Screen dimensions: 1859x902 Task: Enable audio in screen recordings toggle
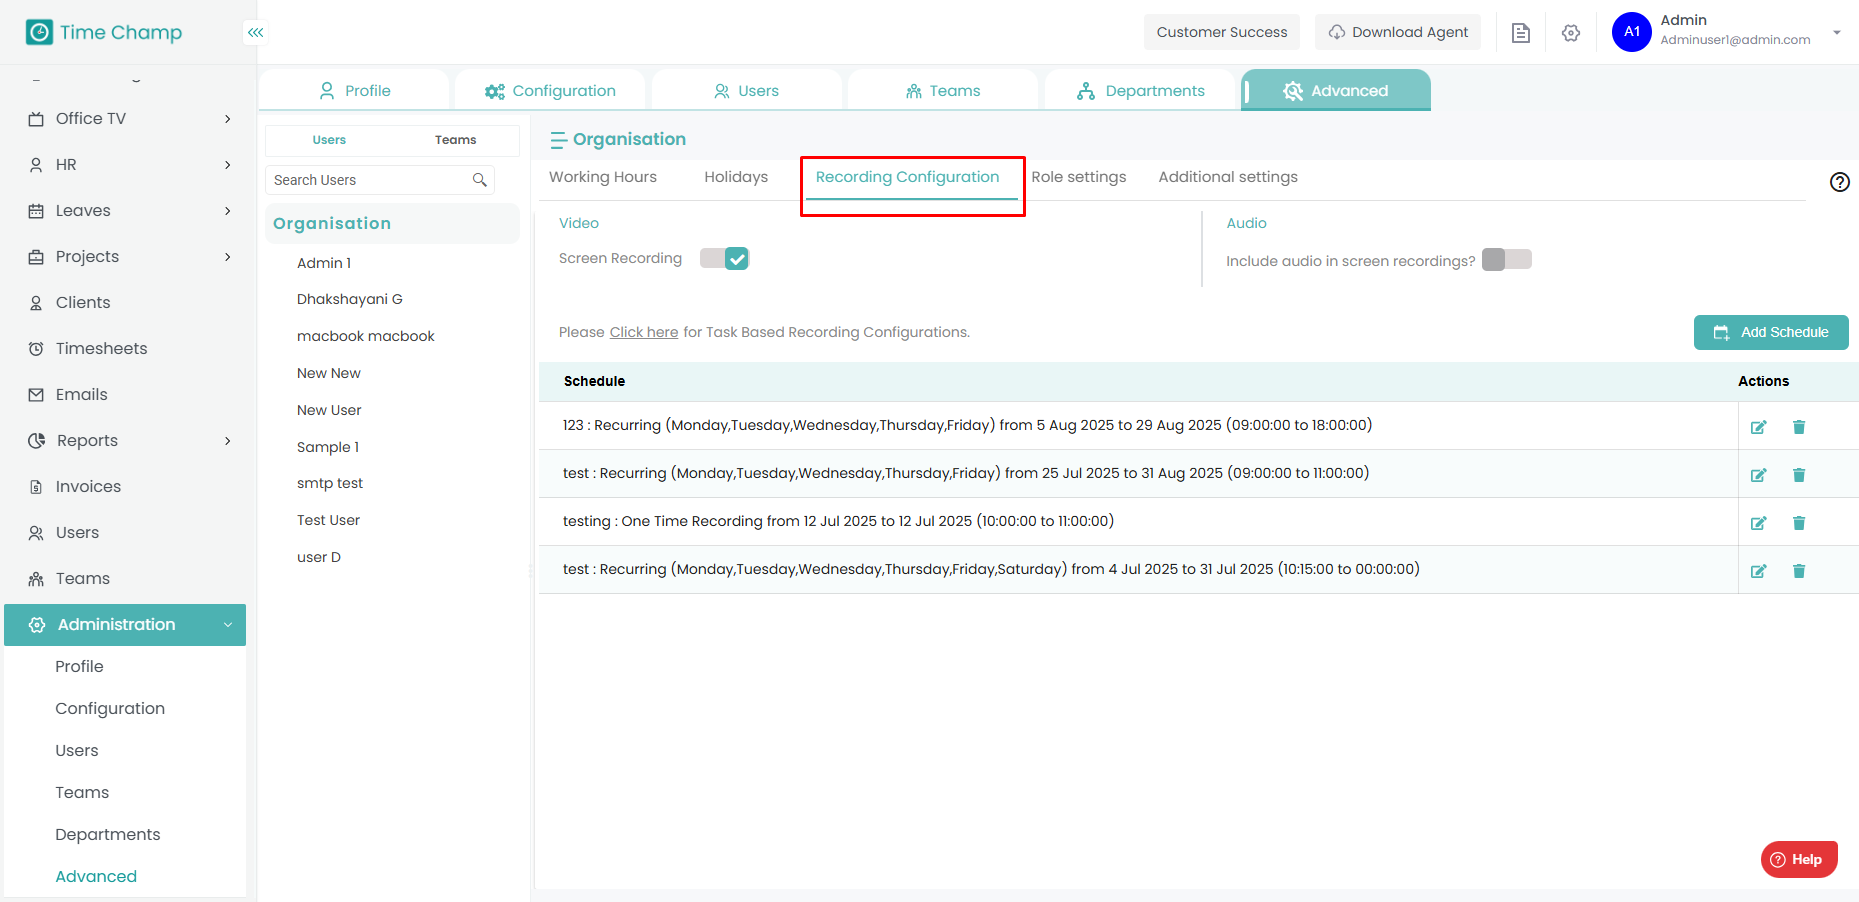tap(1506, 260)
